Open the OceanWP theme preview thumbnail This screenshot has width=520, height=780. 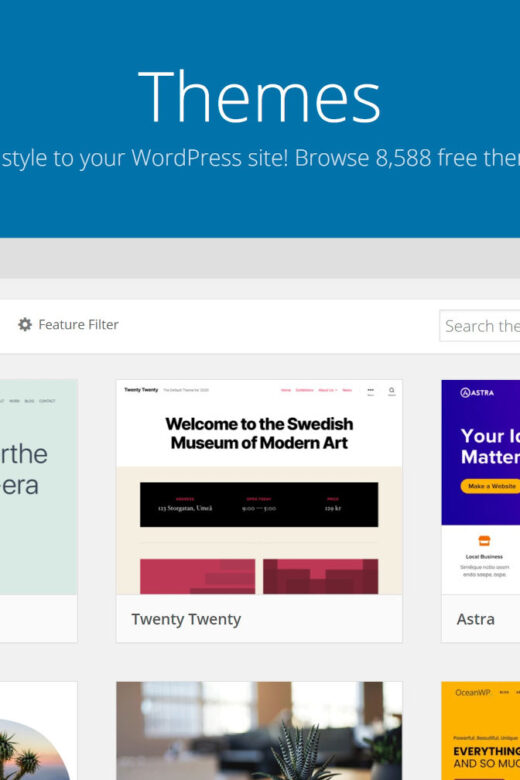point(481,731)
